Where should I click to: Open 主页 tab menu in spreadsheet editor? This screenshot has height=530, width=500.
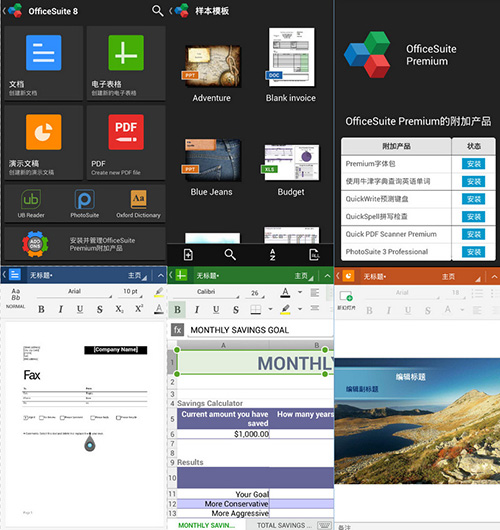point(304,276)
